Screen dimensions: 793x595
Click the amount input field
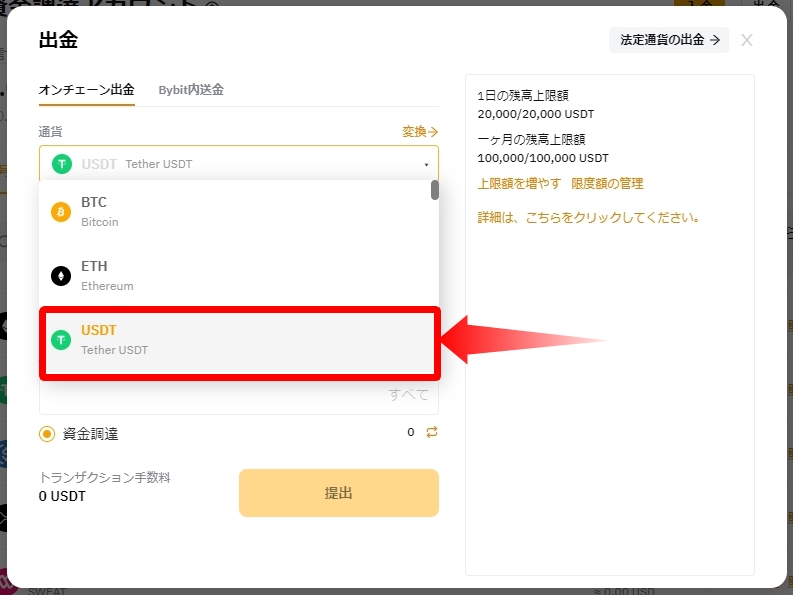pos(239,397)
